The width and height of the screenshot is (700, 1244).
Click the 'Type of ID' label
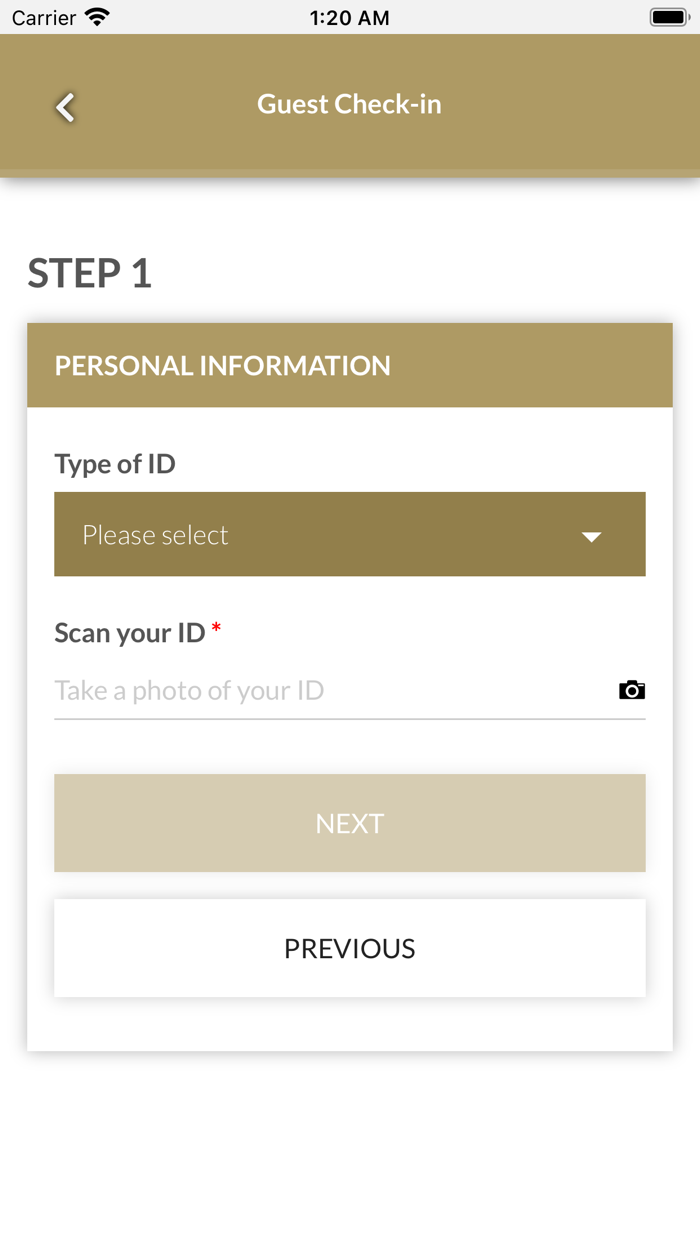[115, 464]
